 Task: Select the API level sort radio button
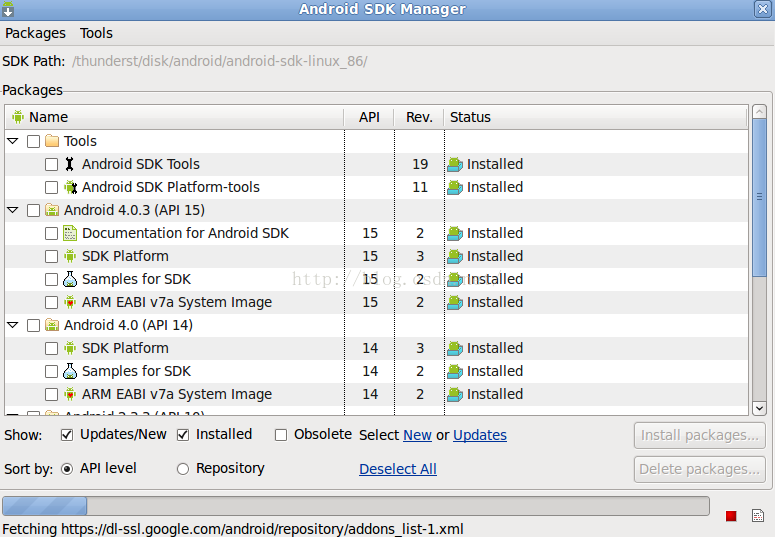67,469
